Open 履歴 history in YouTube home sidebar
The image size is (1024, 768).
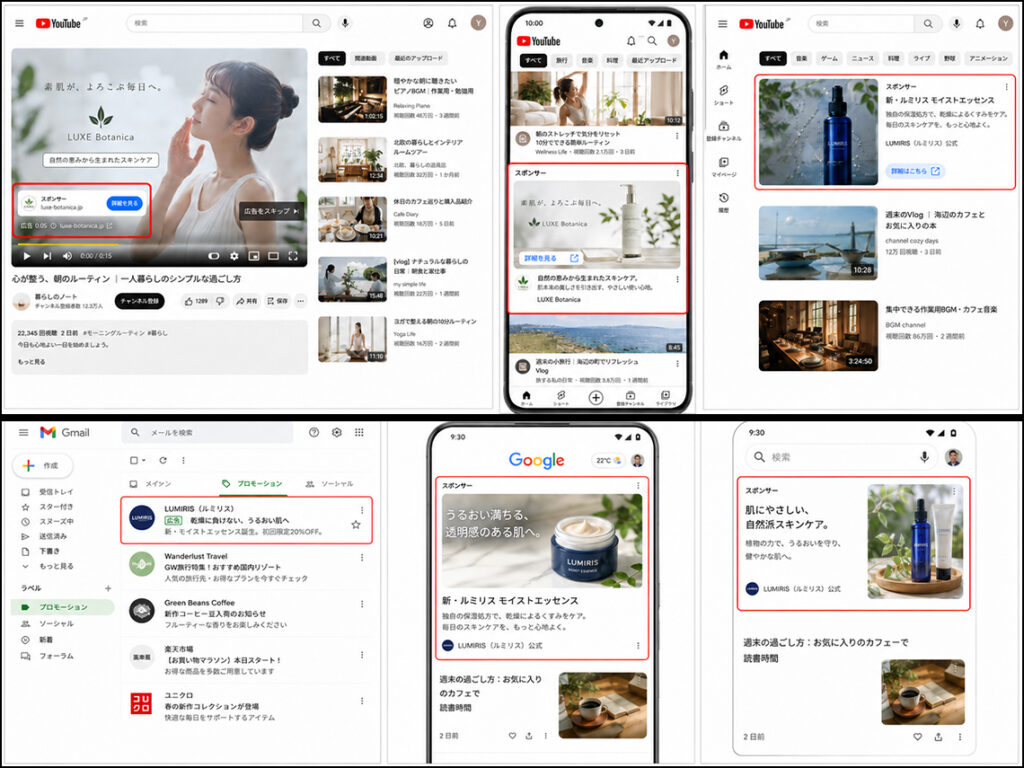724,202
